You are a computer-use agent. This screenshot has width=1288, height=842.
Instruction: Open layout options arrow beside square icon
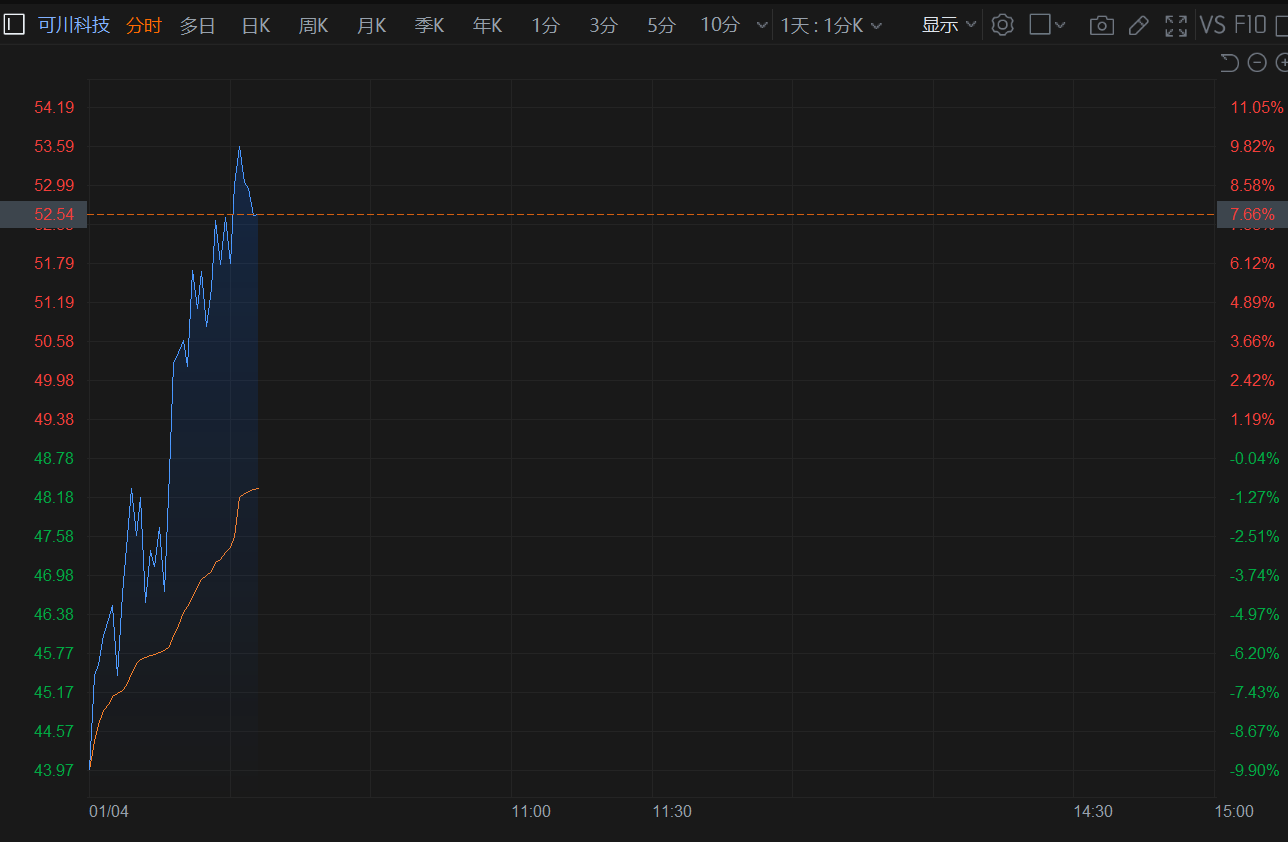click(1060, 26)
